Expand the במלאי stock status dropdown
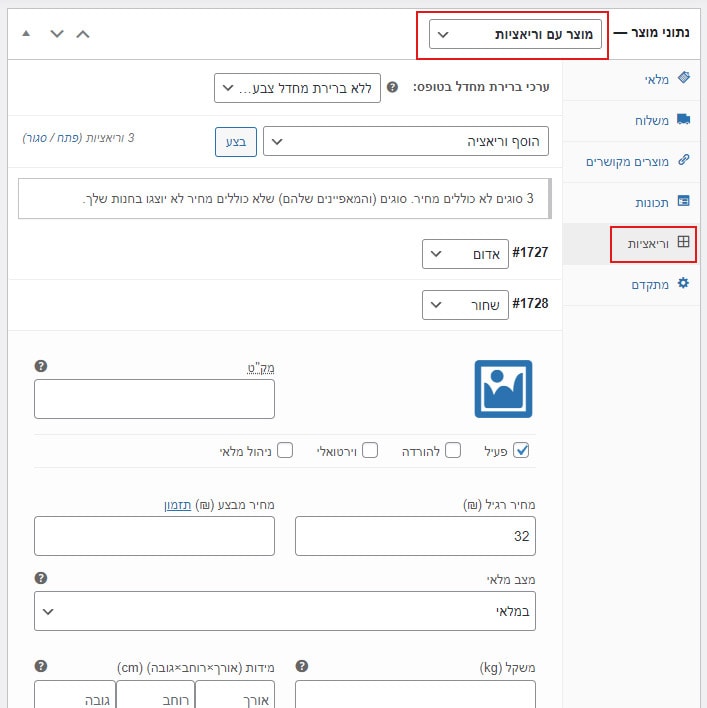The image size is (707, 708). [285, 611]
